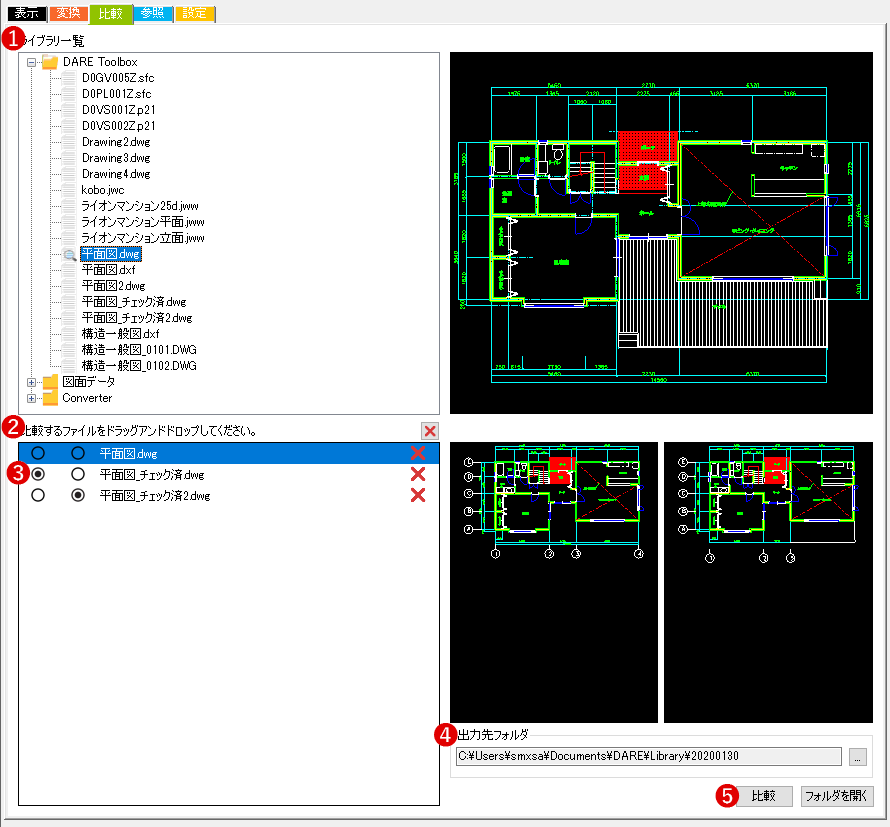The width and height of the screenshot is (890, 827).
Task: Click 平面図.dwg row in comparison list
Action: 229,454
